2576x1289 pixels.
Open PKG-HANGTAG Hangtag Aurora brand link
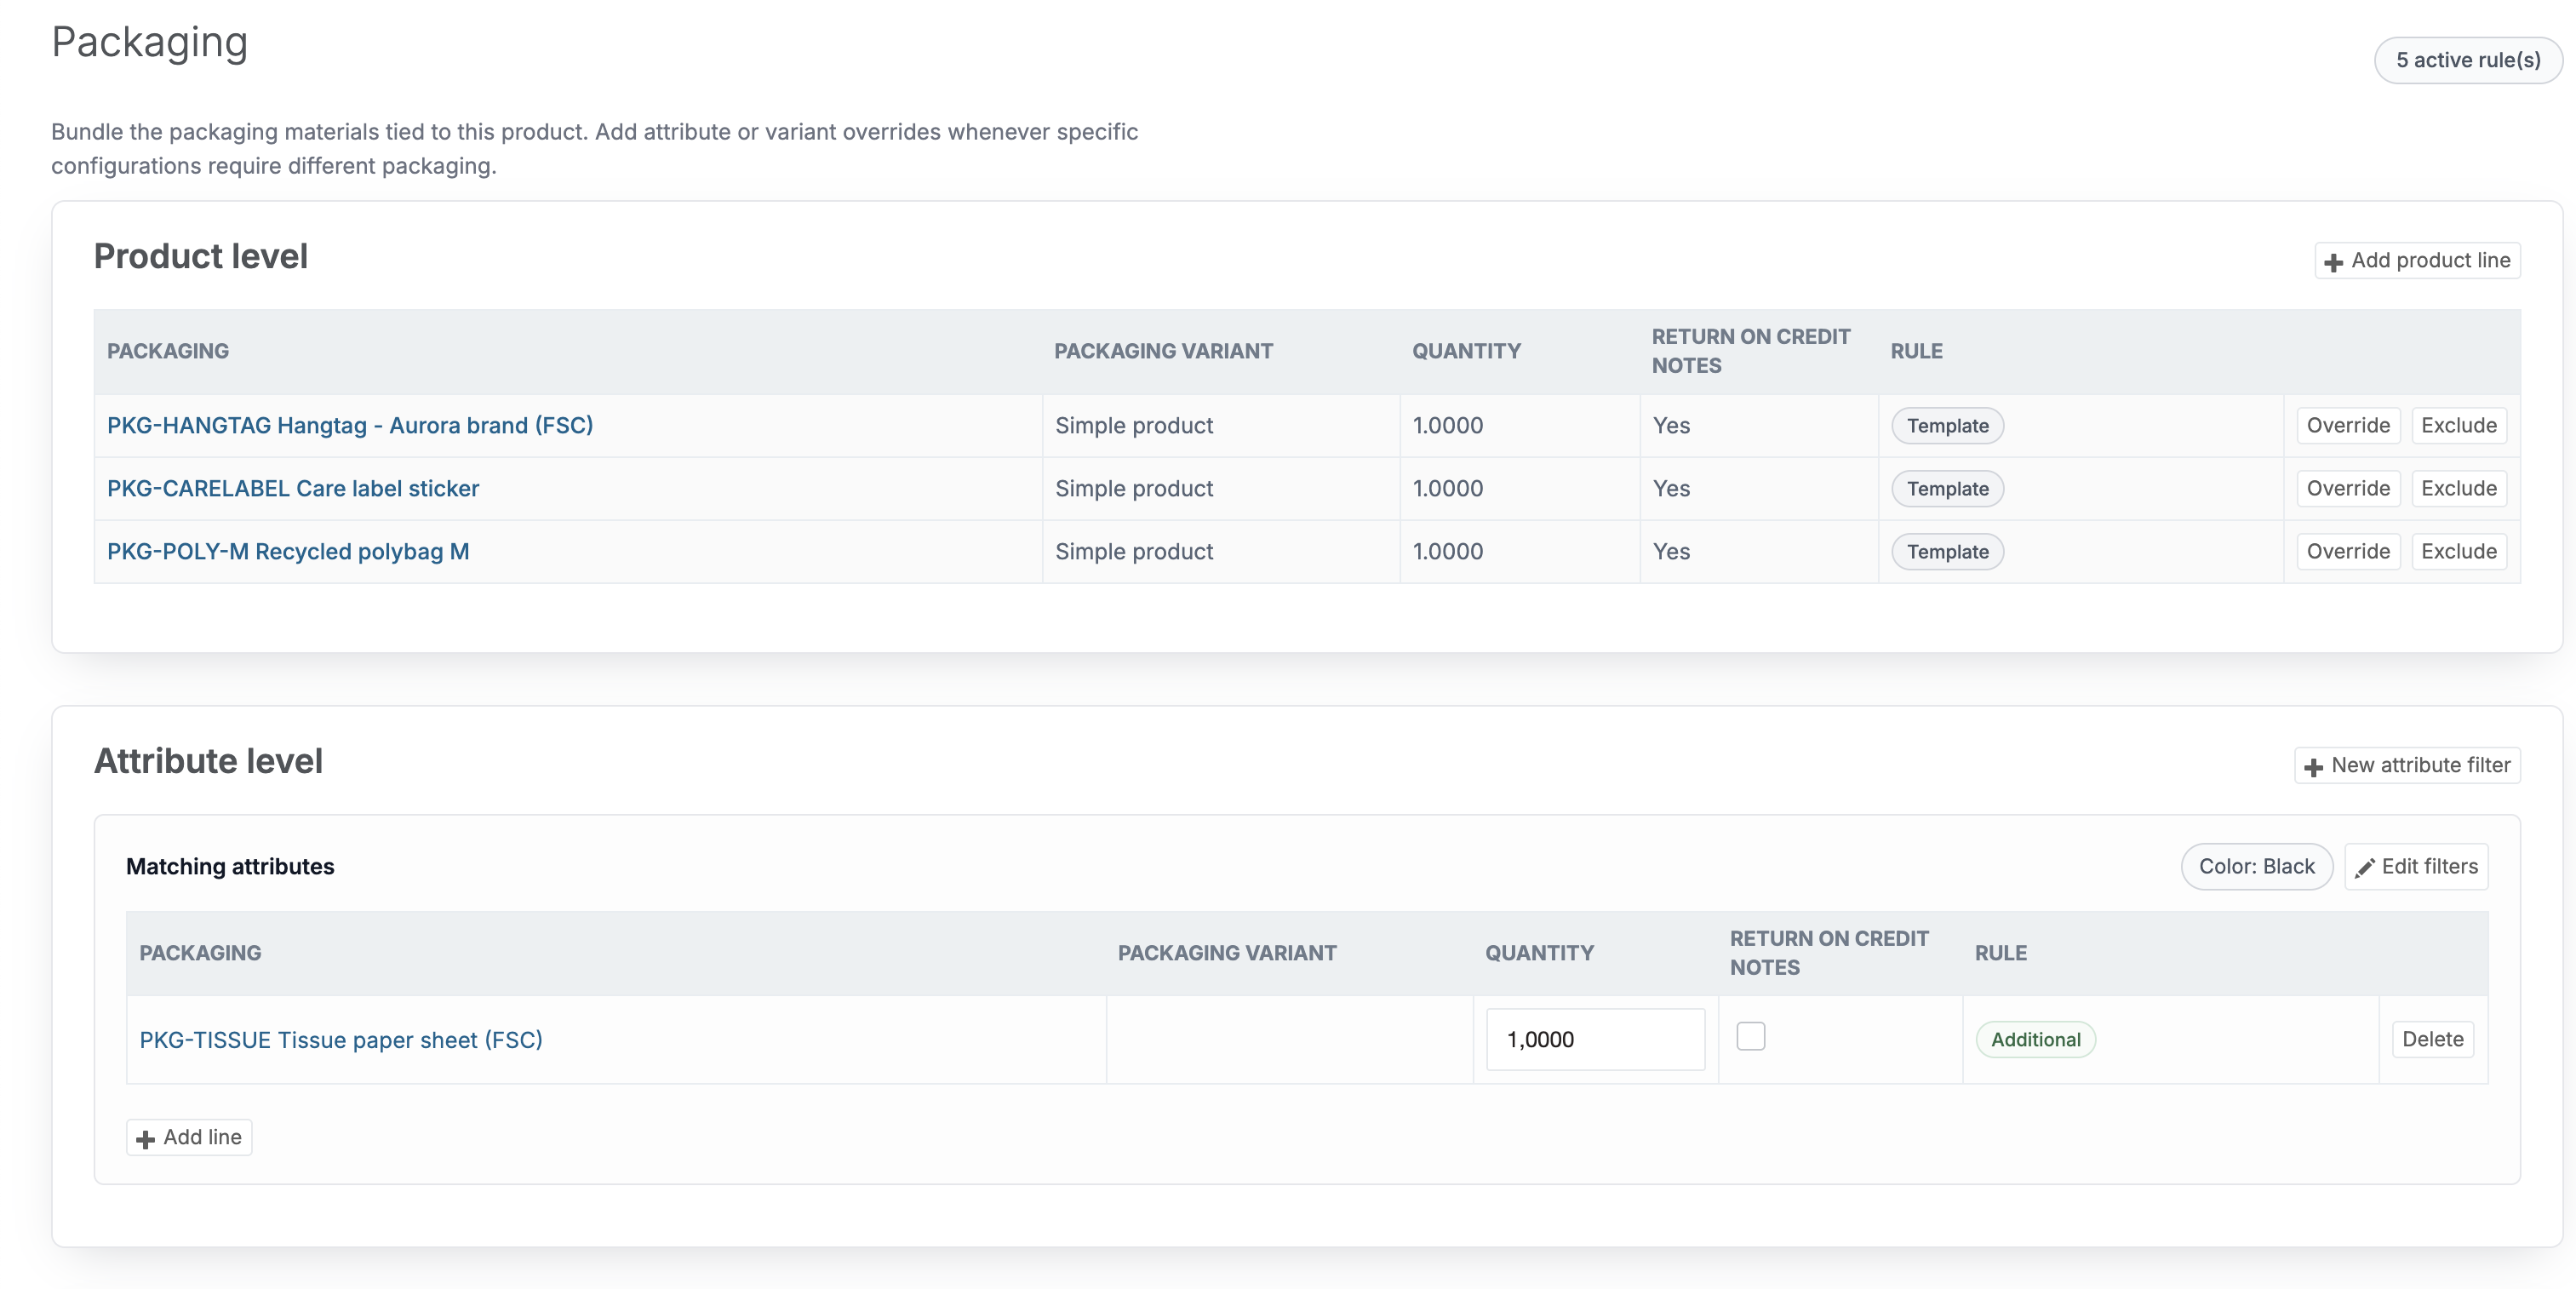tap(350, 425)
